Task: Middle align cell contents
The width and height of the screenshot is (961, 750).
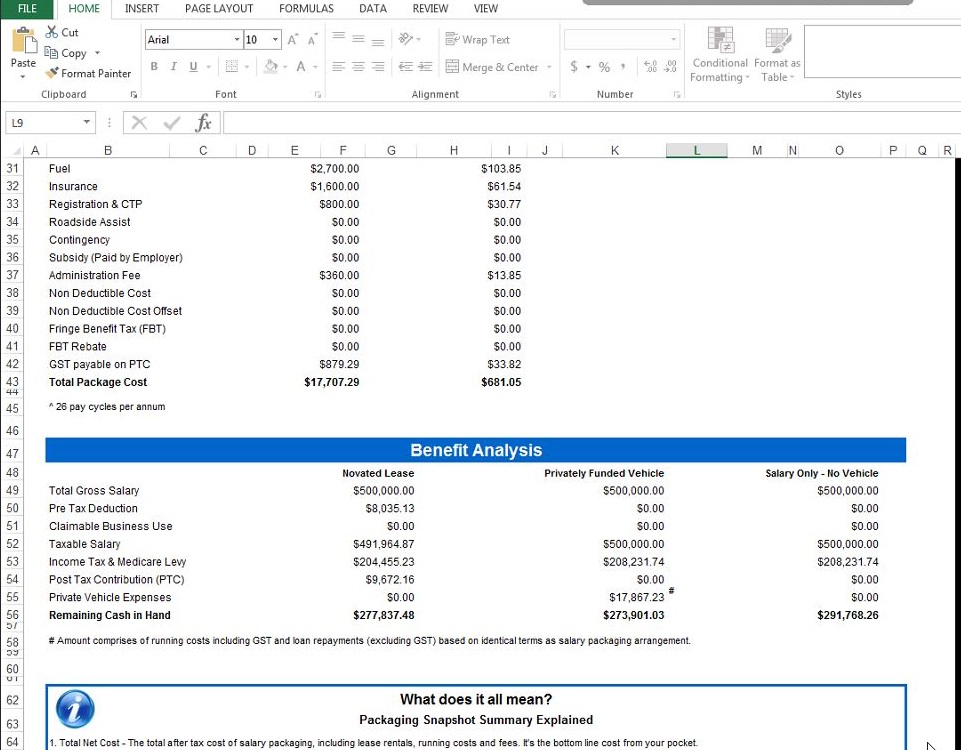Action: (359, 39)
